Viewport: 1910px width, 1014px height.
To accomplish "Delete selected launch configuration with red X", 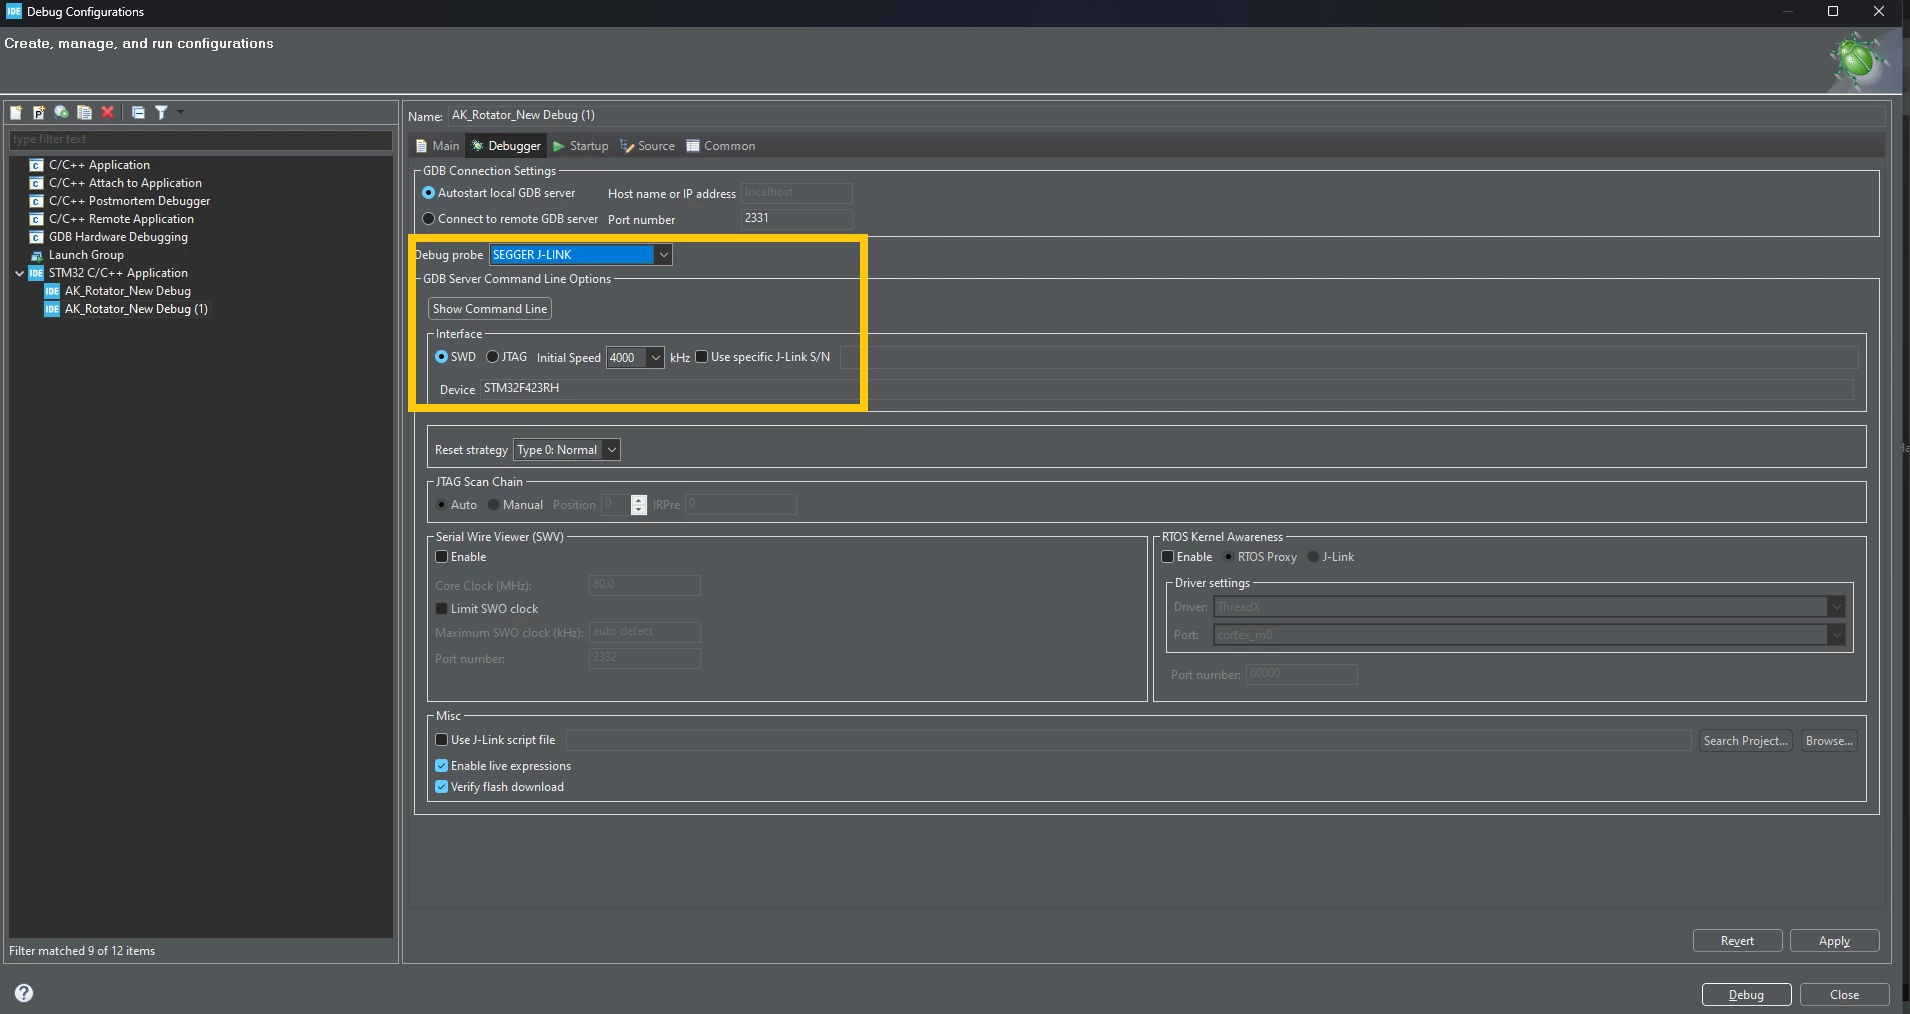I will point(108,112).
